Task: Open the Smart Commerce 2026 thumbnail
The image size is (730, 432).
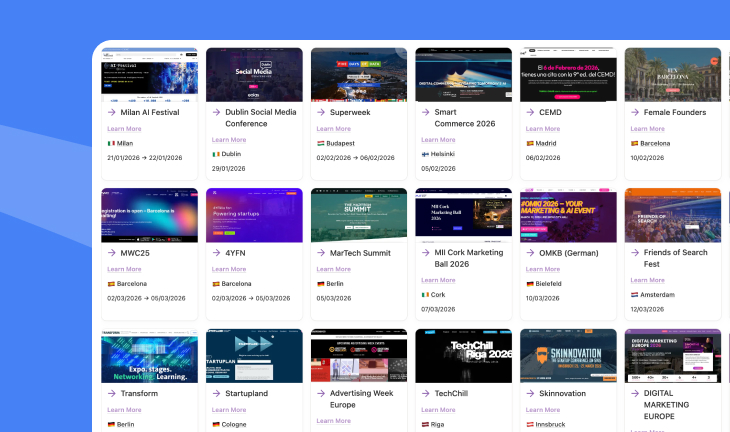Action: click(x=464, y=74)
